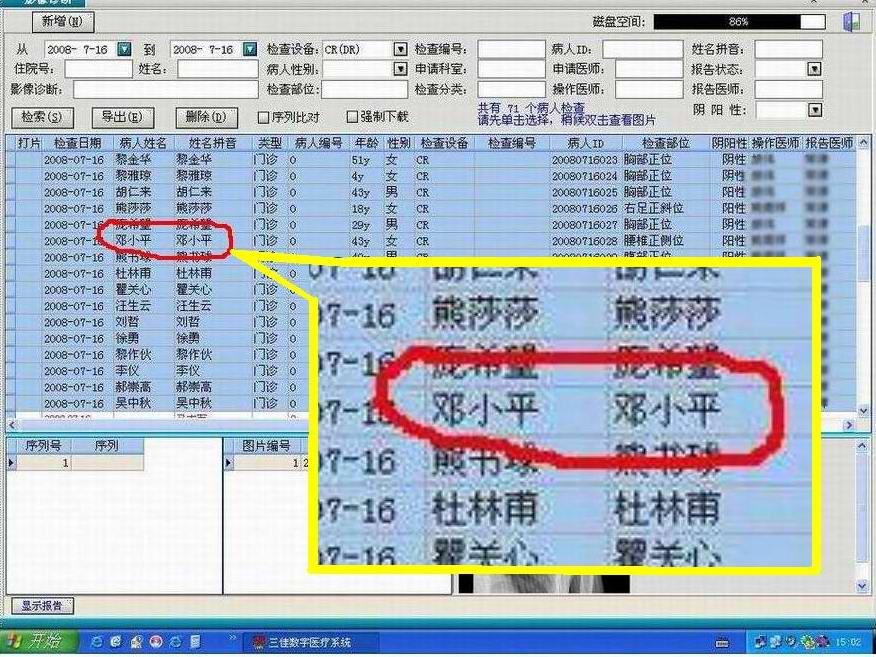Click the 磁盘空间 86% progress bar
Image resolution: width=876 pixels, height=657 pixels.
tap(739, 22)
